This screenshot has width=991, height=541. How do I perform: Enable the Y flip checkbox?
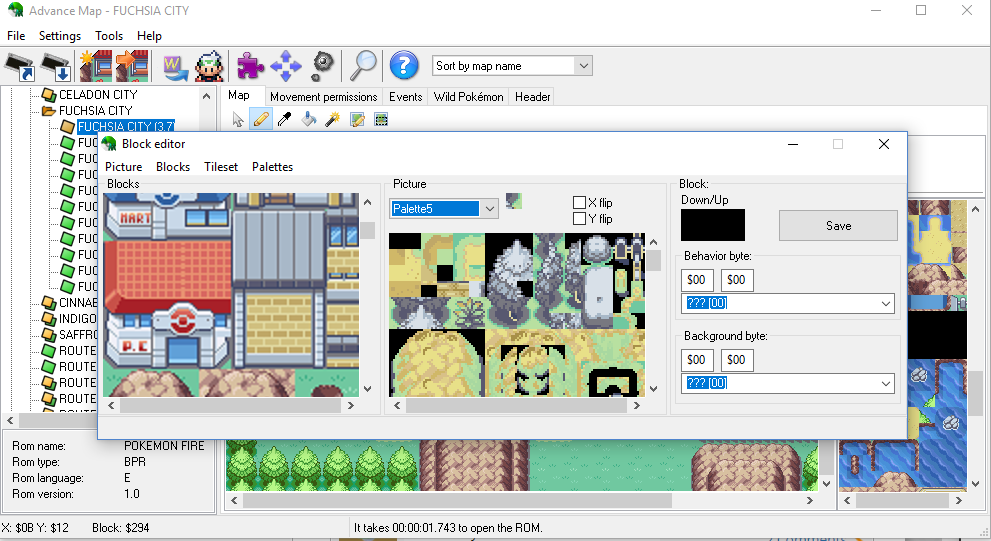coord(579,219)
